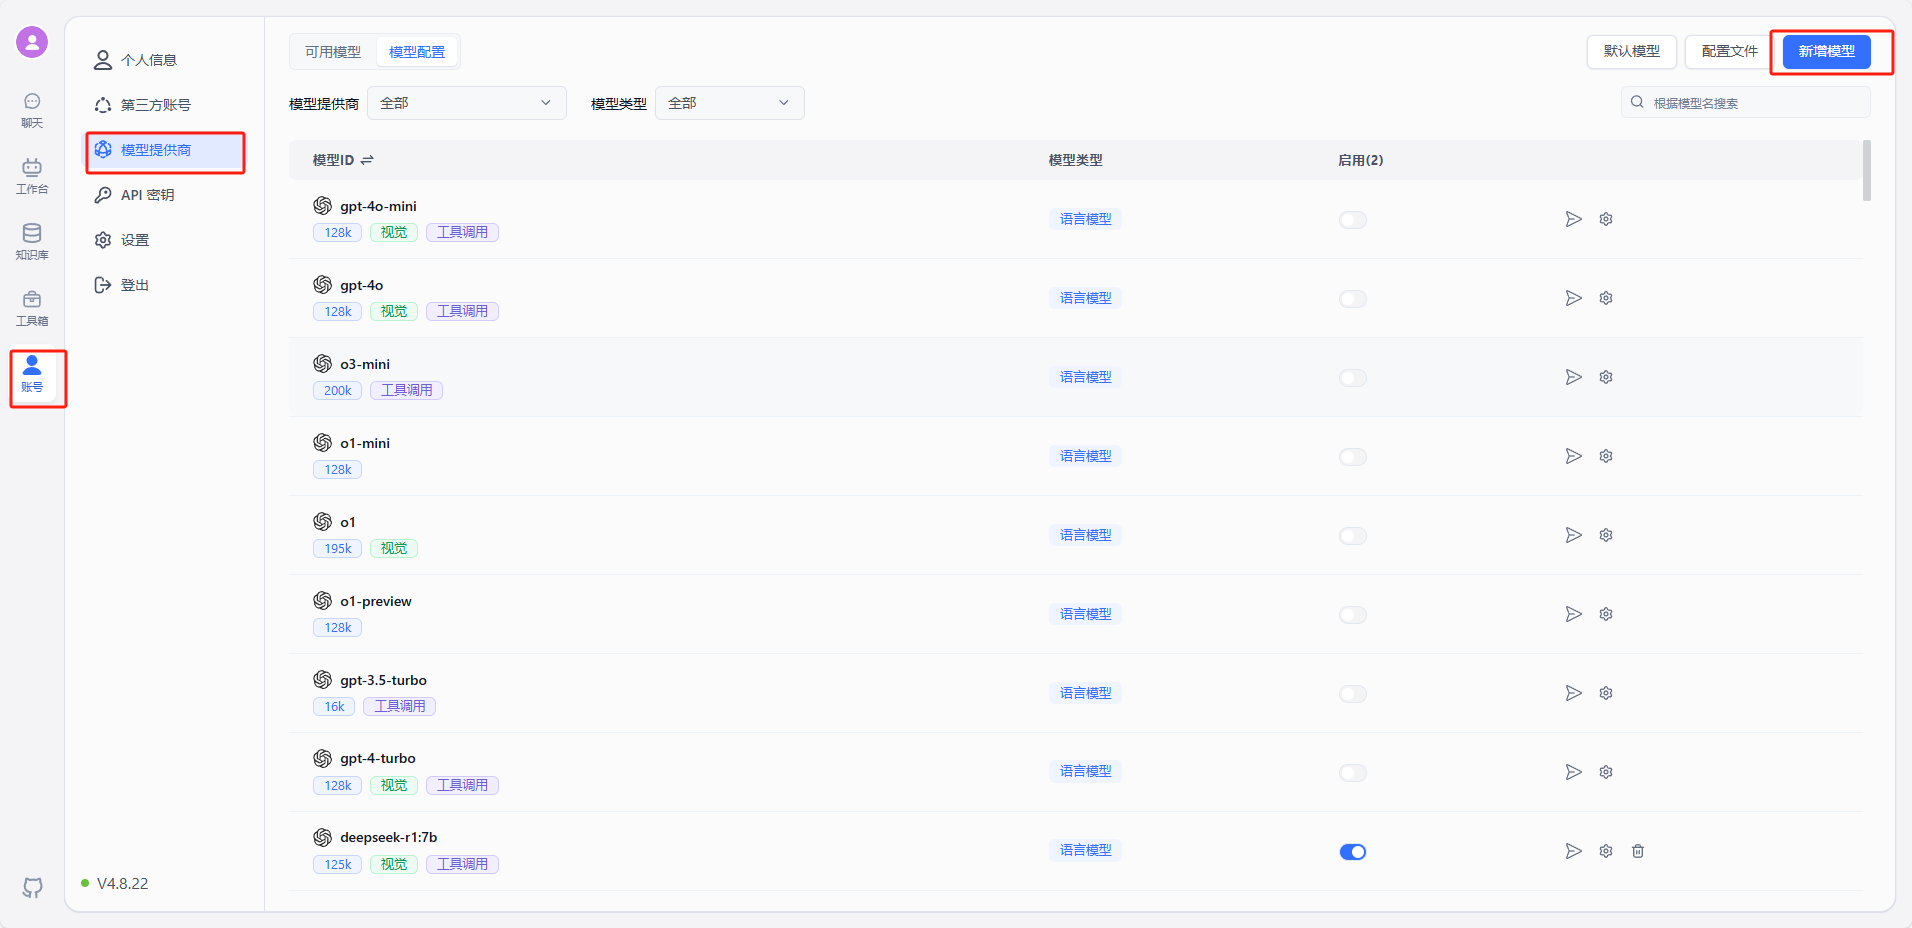Open the 工作台 workbench icon

32,176
